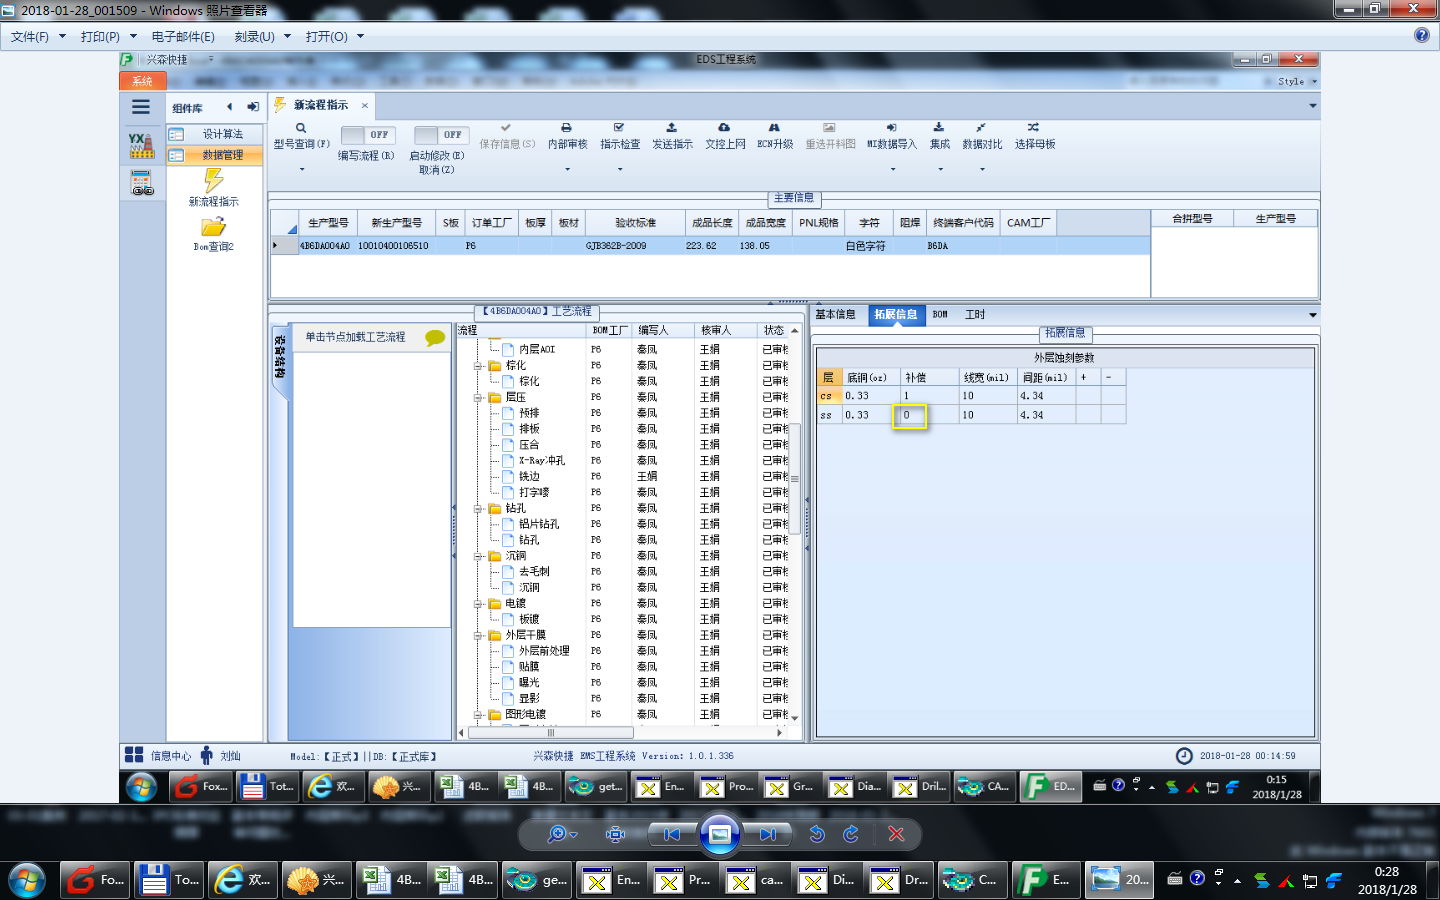Image resolution: width=1440 pixels, height=900 pixels.
Task: Open the Bom查询2 folder module
Action: pos(213,235)
